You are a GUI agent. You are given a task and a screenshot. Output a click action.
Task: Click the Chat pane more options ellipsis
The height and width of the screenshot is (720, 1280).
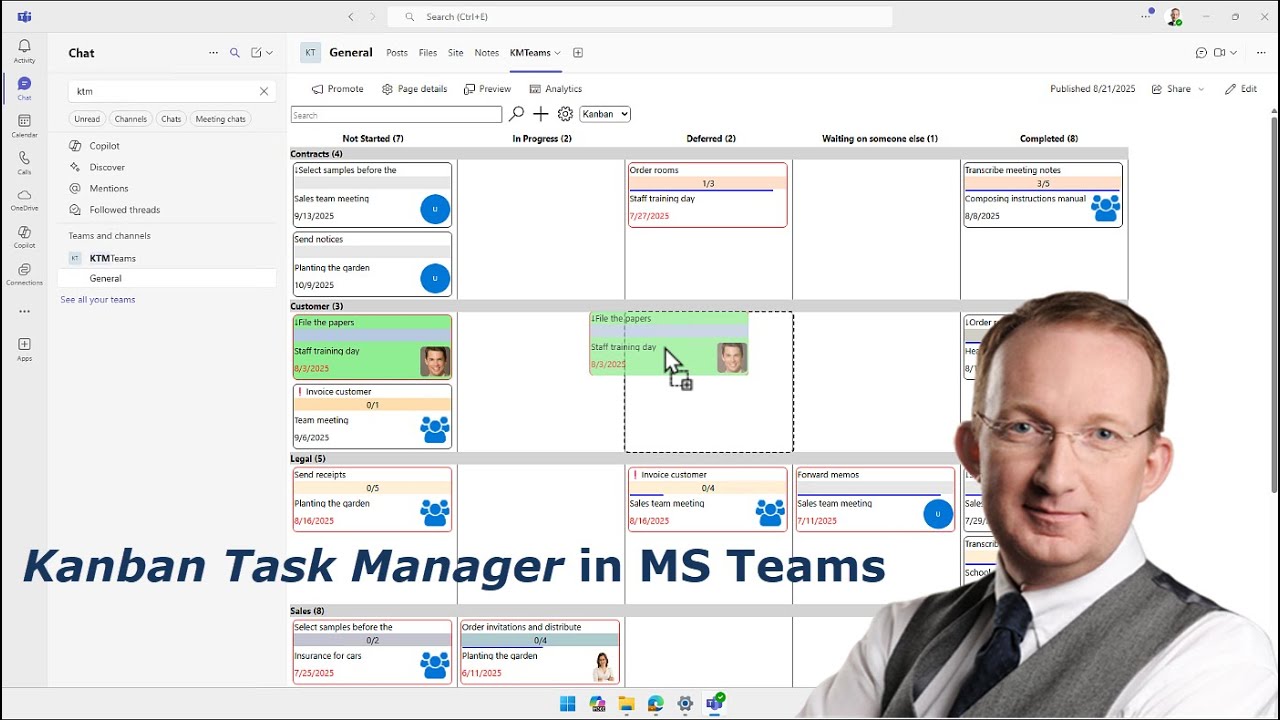213,53
